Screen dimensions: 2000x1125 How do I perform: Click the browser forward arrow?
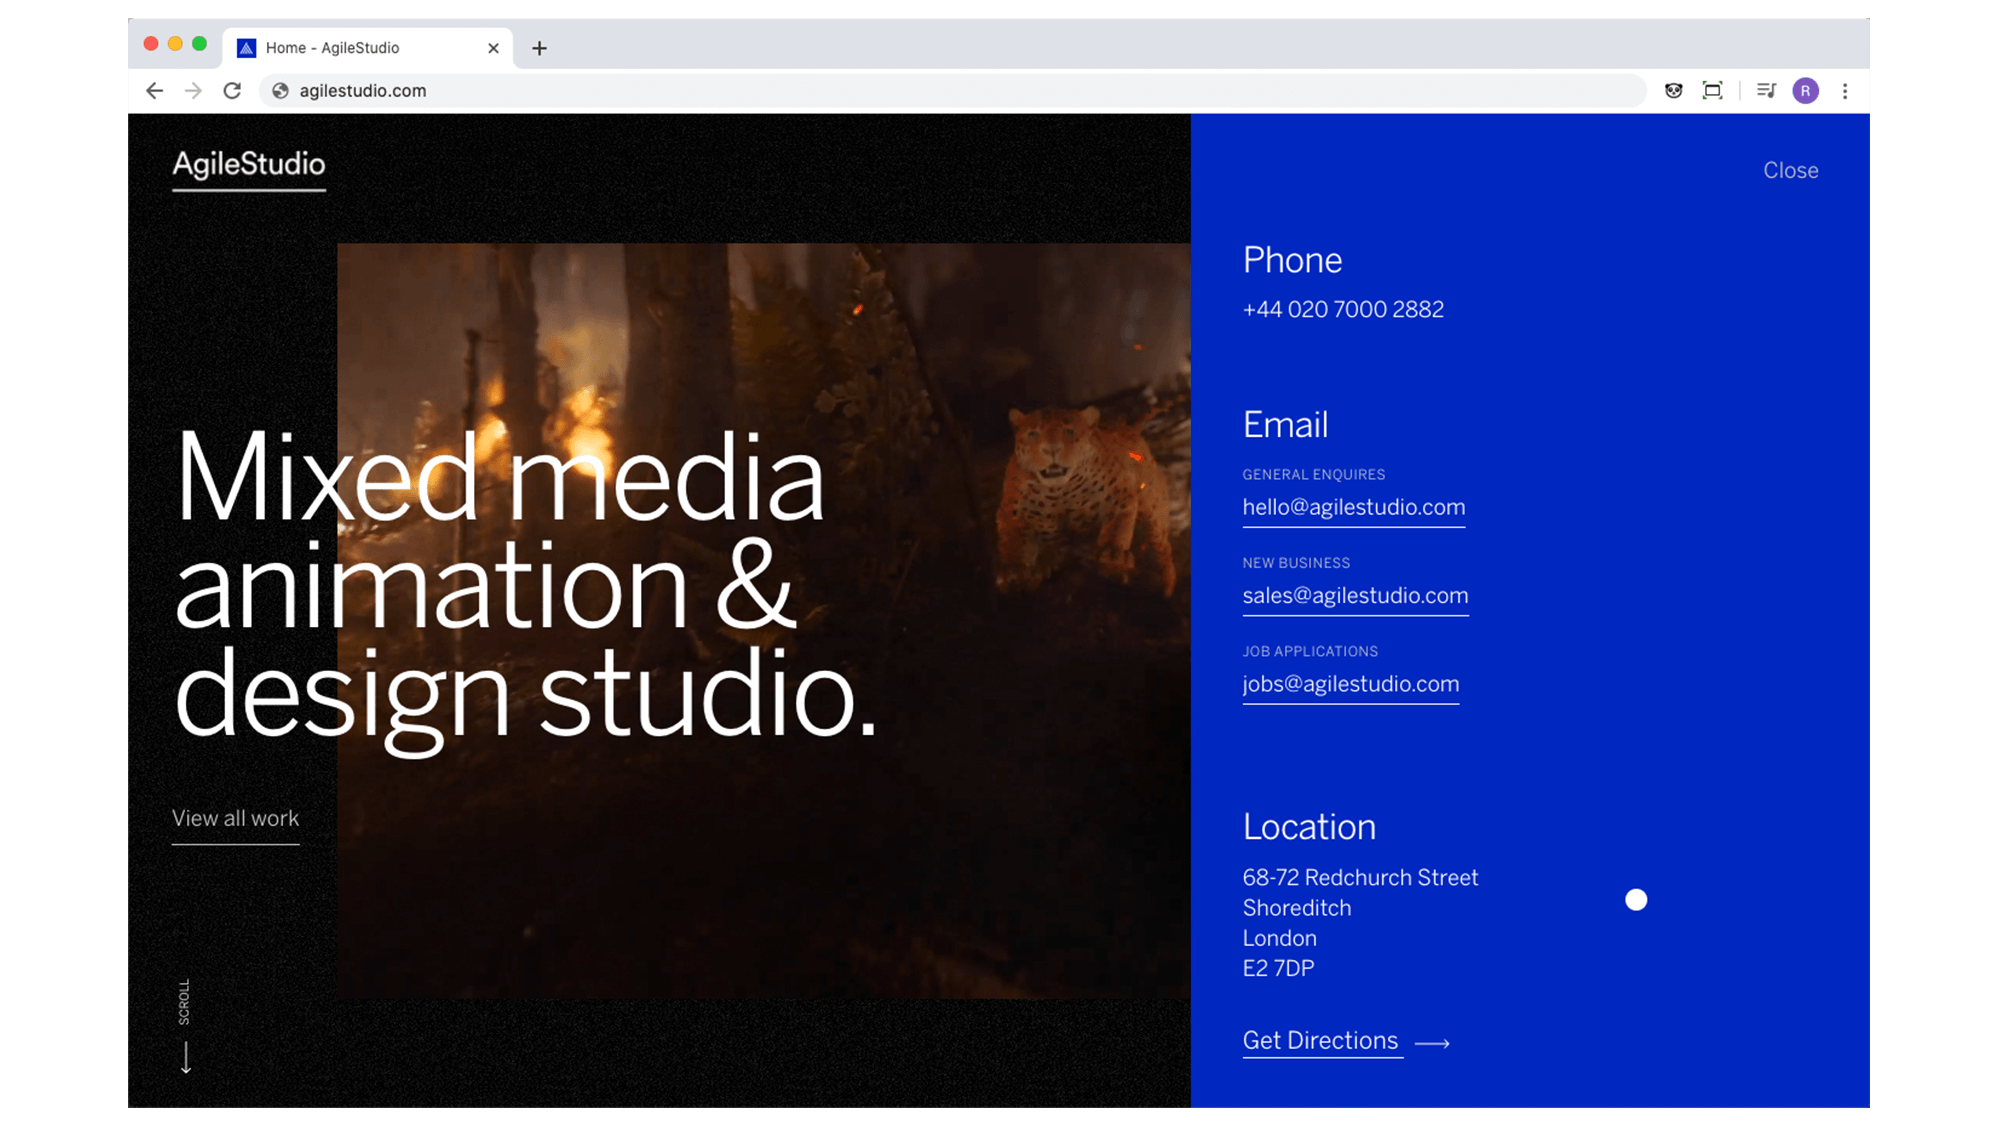coord(193,91)
